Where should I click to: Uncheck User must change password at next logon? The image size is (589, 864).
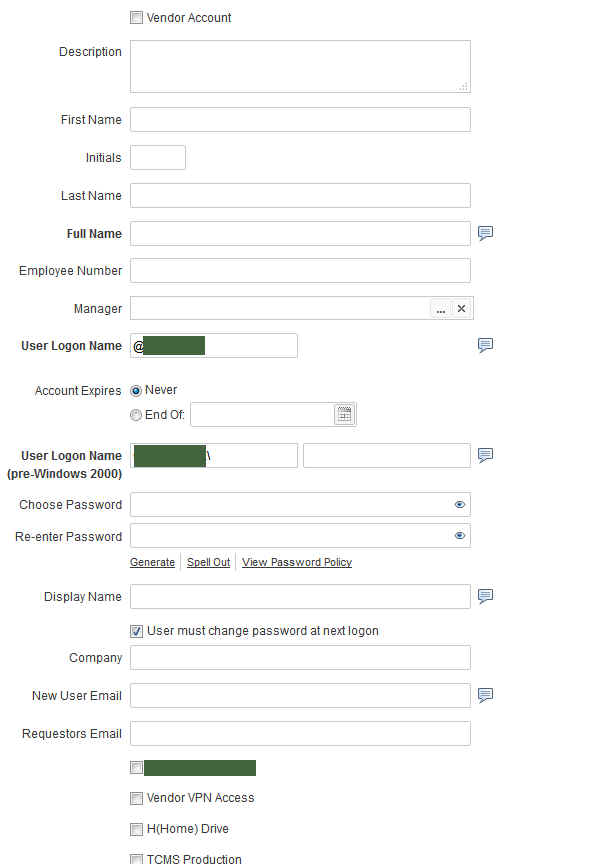[136, 631]
